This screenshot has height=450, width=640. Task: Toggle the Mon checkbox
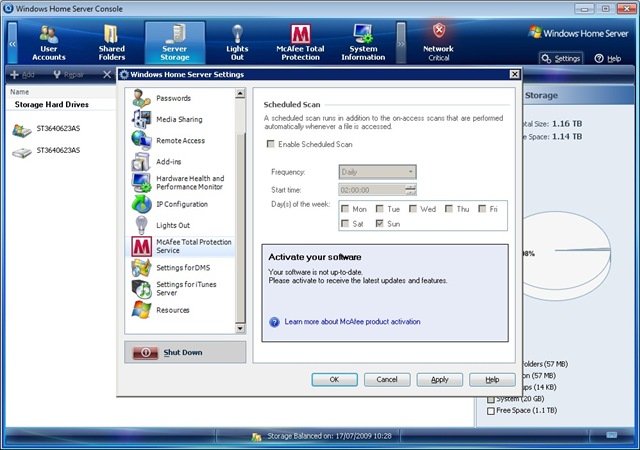(x=345, y=209)
